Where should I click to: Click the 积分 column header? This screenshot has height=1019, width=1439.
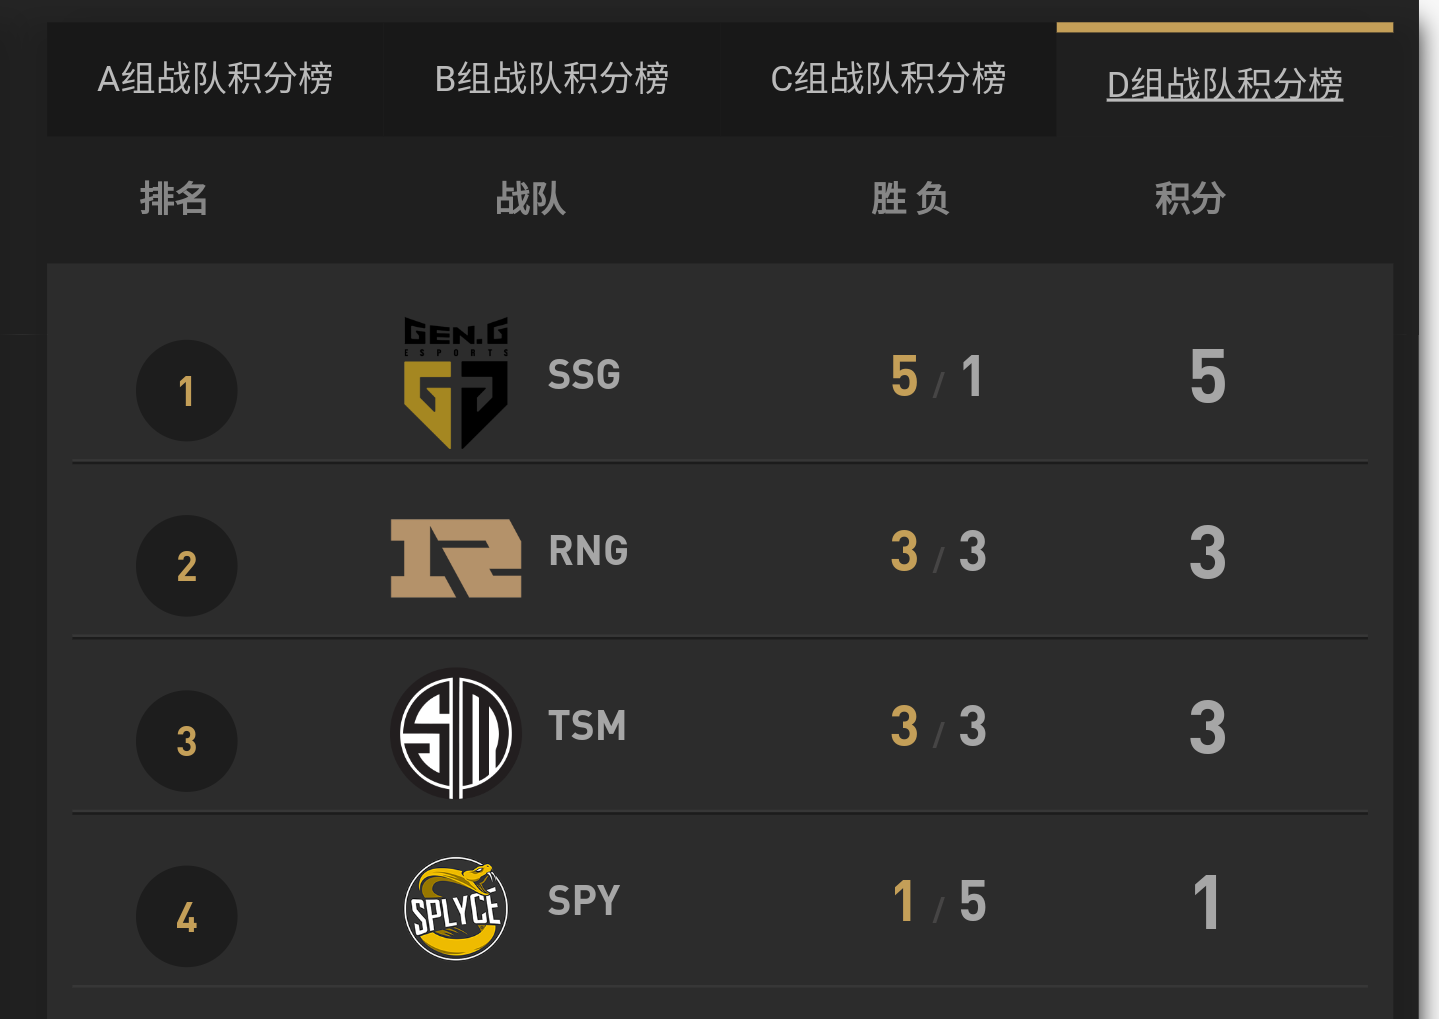coord(1190,198)
